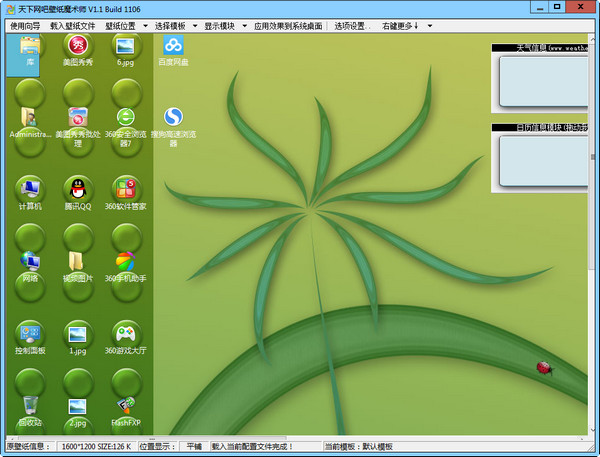Click the 应用效果到系统桌面 button

coord(288,25)
